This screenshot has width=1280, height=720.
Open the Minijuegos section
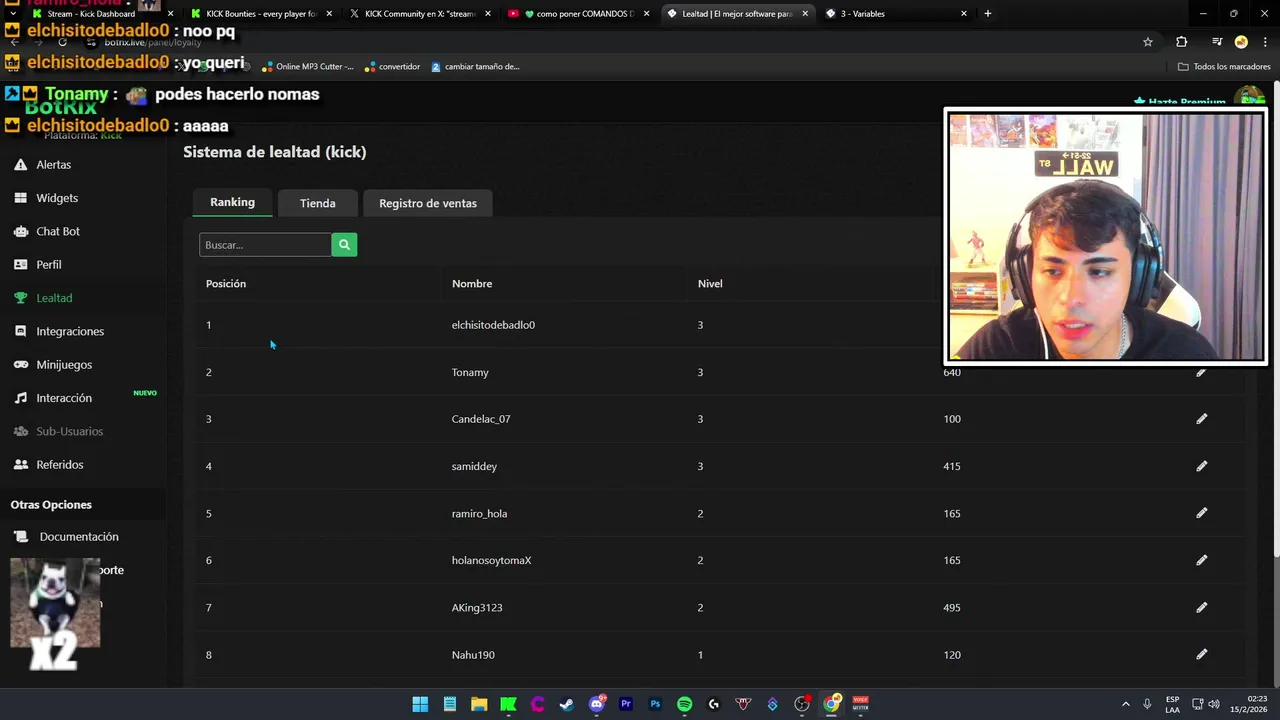tap(64, 365)
